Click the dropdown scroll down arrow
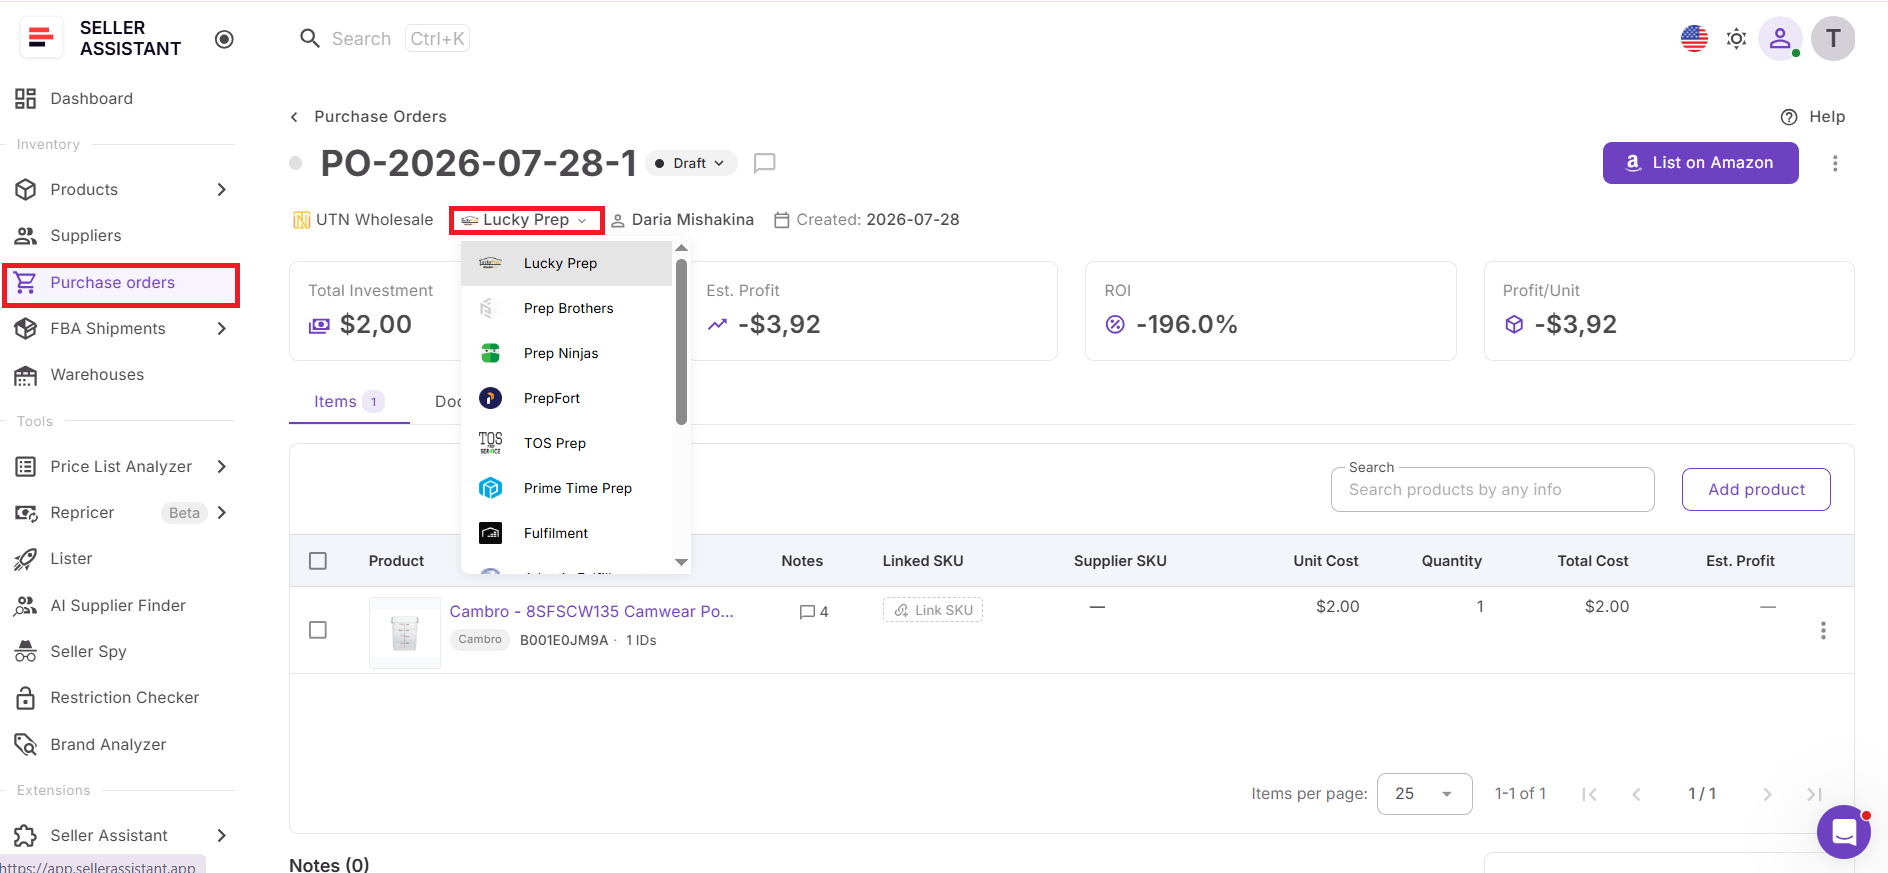 coord(681,562)
